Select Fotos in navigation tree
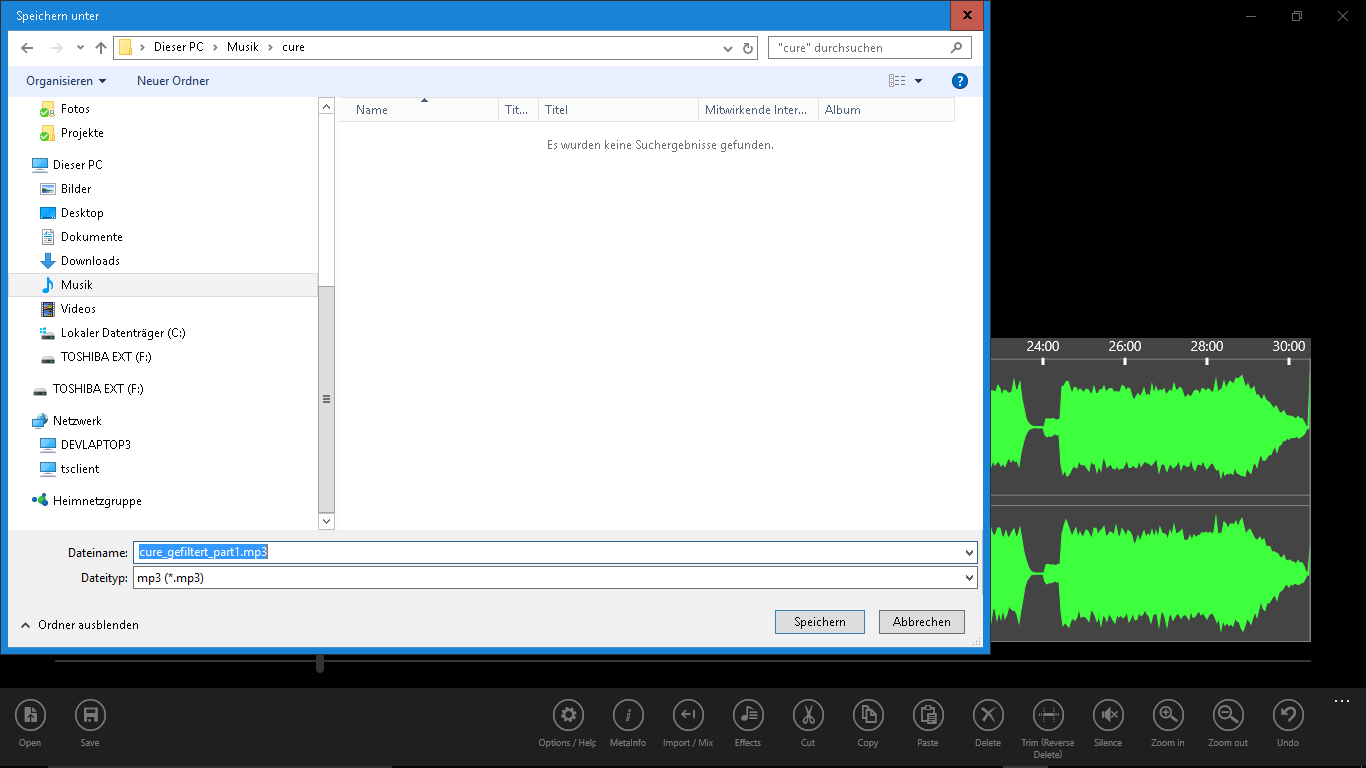 point(75,109)
